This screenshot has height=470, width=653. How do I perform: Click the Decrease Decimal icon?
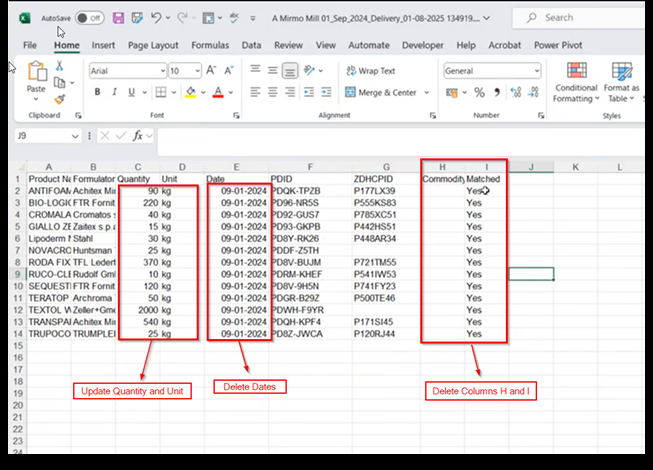533,92
